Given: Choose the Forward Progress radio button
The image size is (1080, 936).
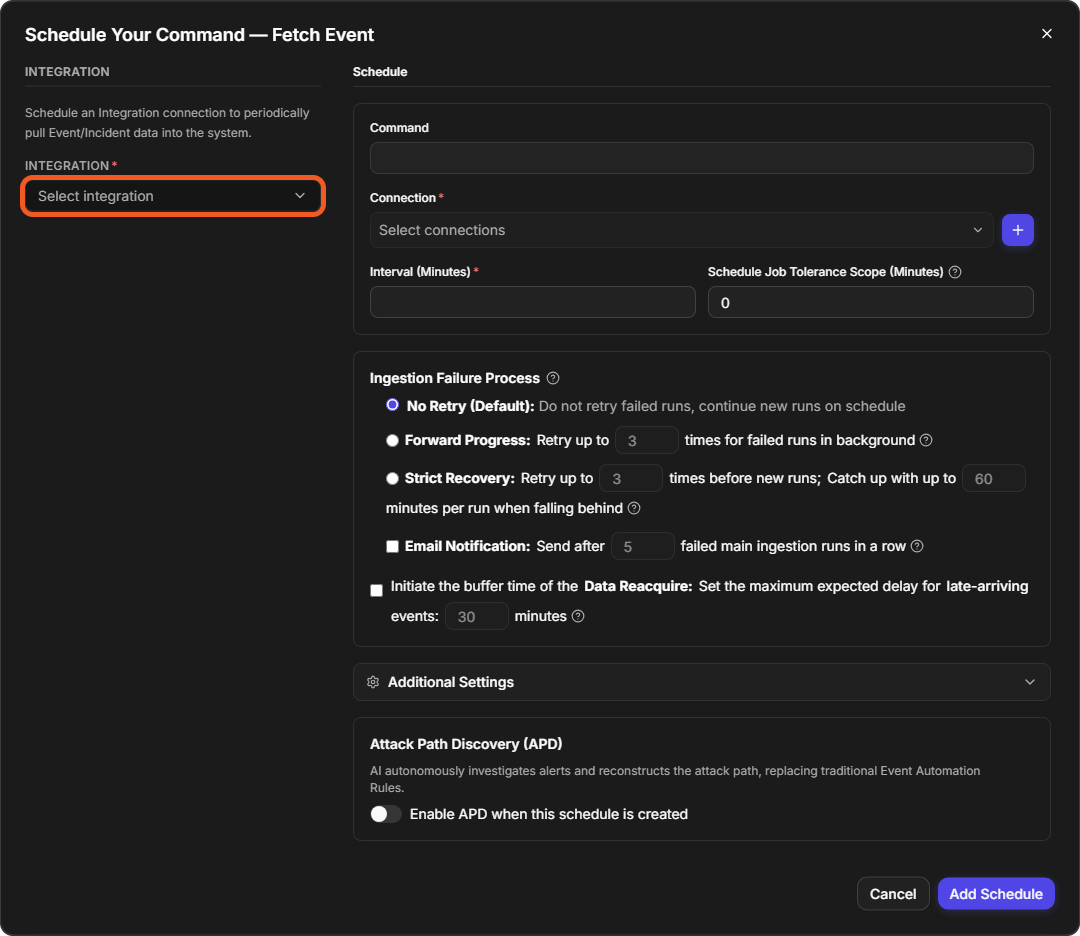Looking at the screenshot, I should click(x=393, y=441).
